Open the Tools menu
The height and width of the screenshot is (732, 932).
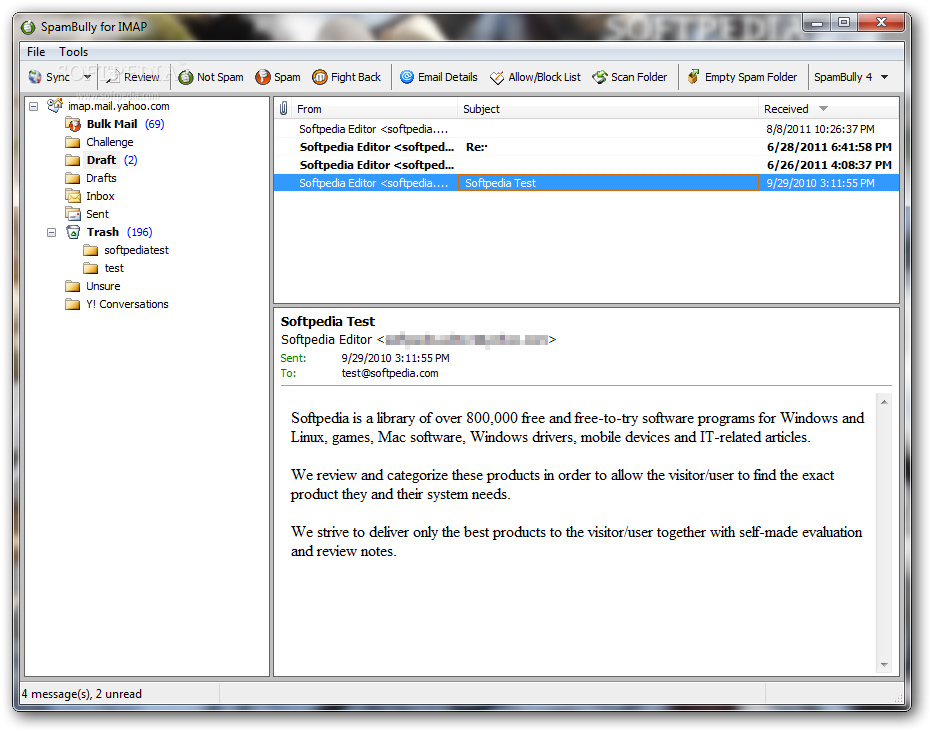73,52
